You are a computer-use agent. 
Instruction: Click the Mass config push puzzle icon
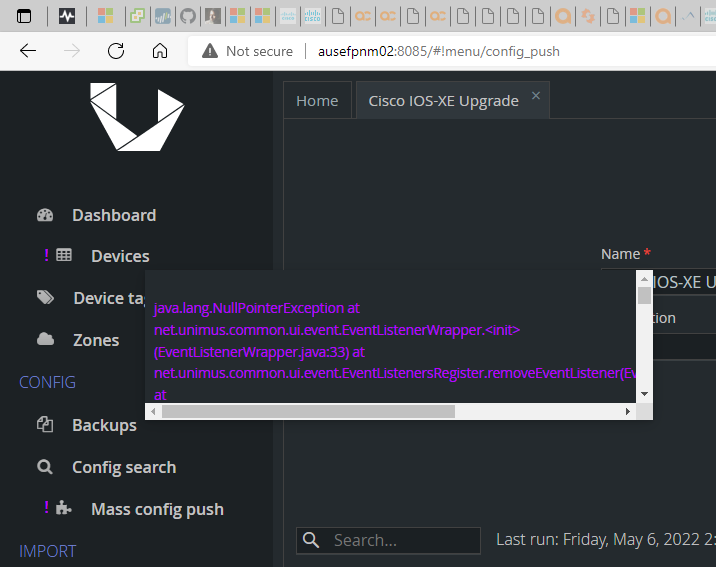tap(64, 508)
